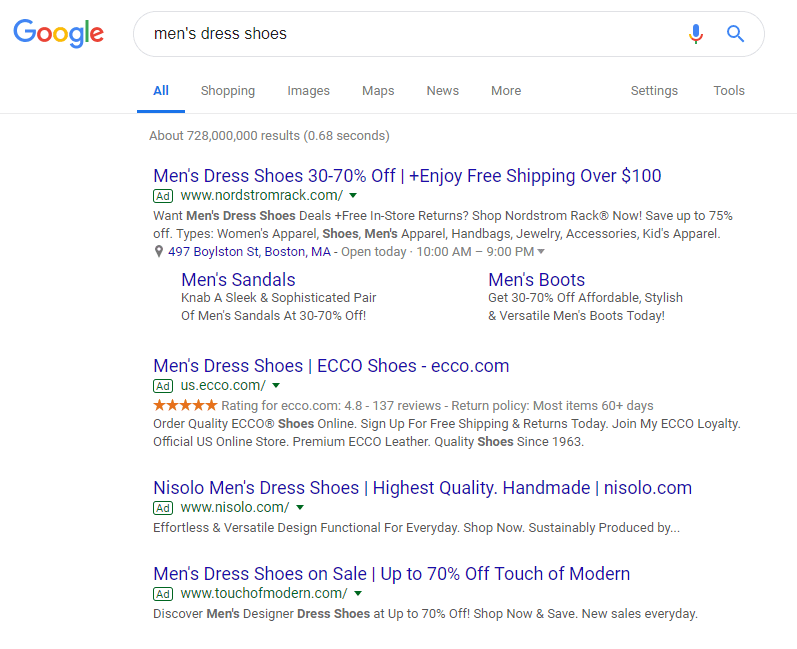This screenshot has width=797, height=649.
Task: Open the Touch of Modern sale headline
Action: pyautogui.click(x=391, y=574)
